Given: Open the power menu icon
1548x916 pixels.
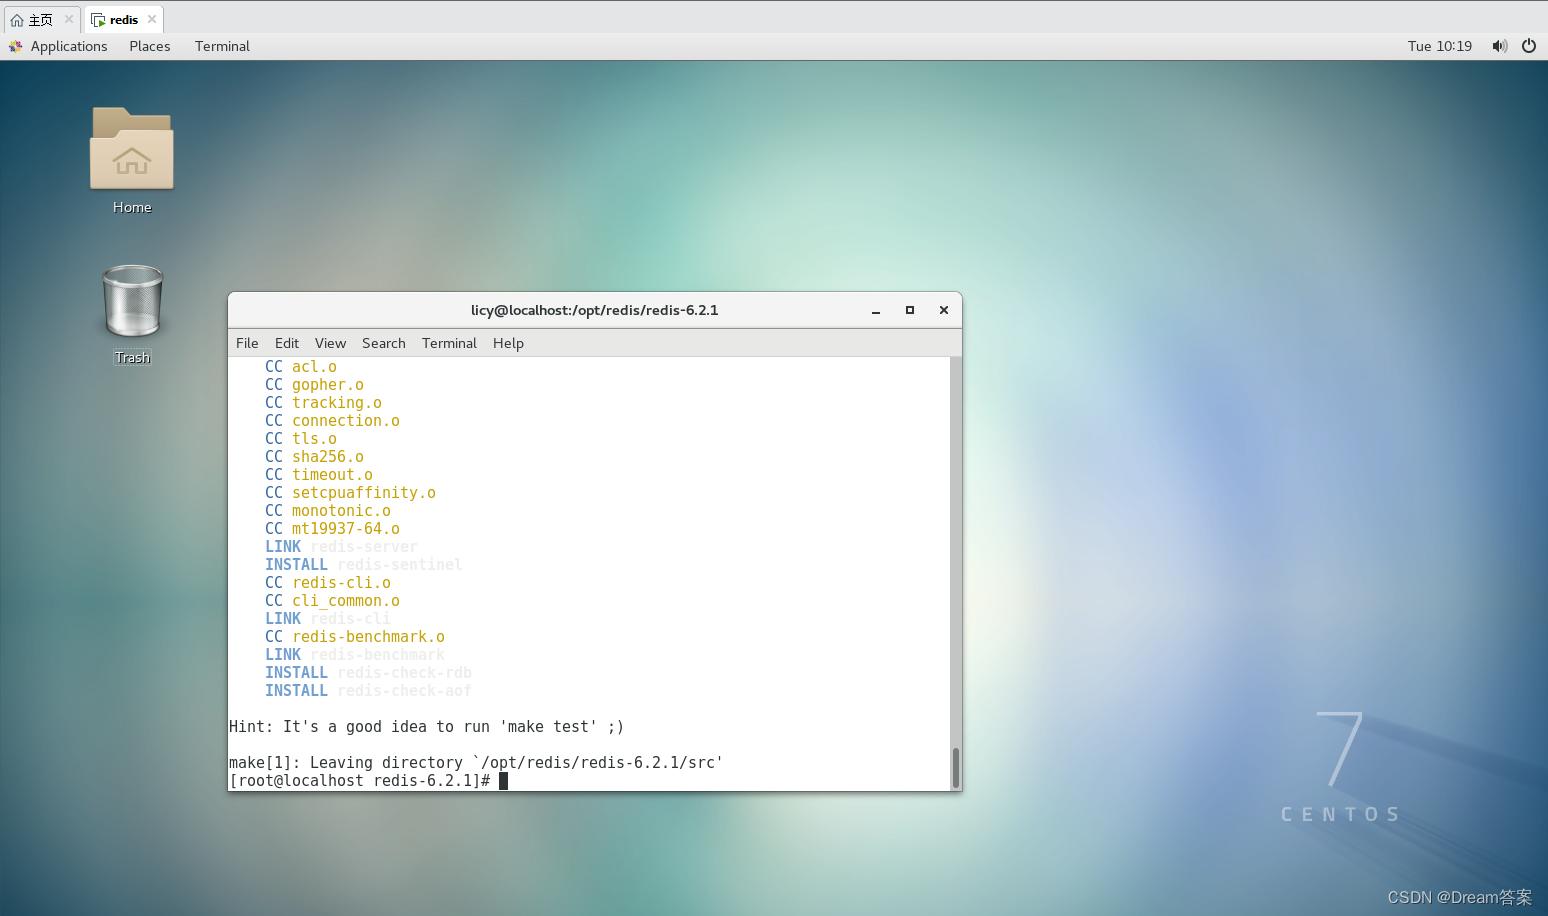Looking at the screenshot, I should 1529,46.
